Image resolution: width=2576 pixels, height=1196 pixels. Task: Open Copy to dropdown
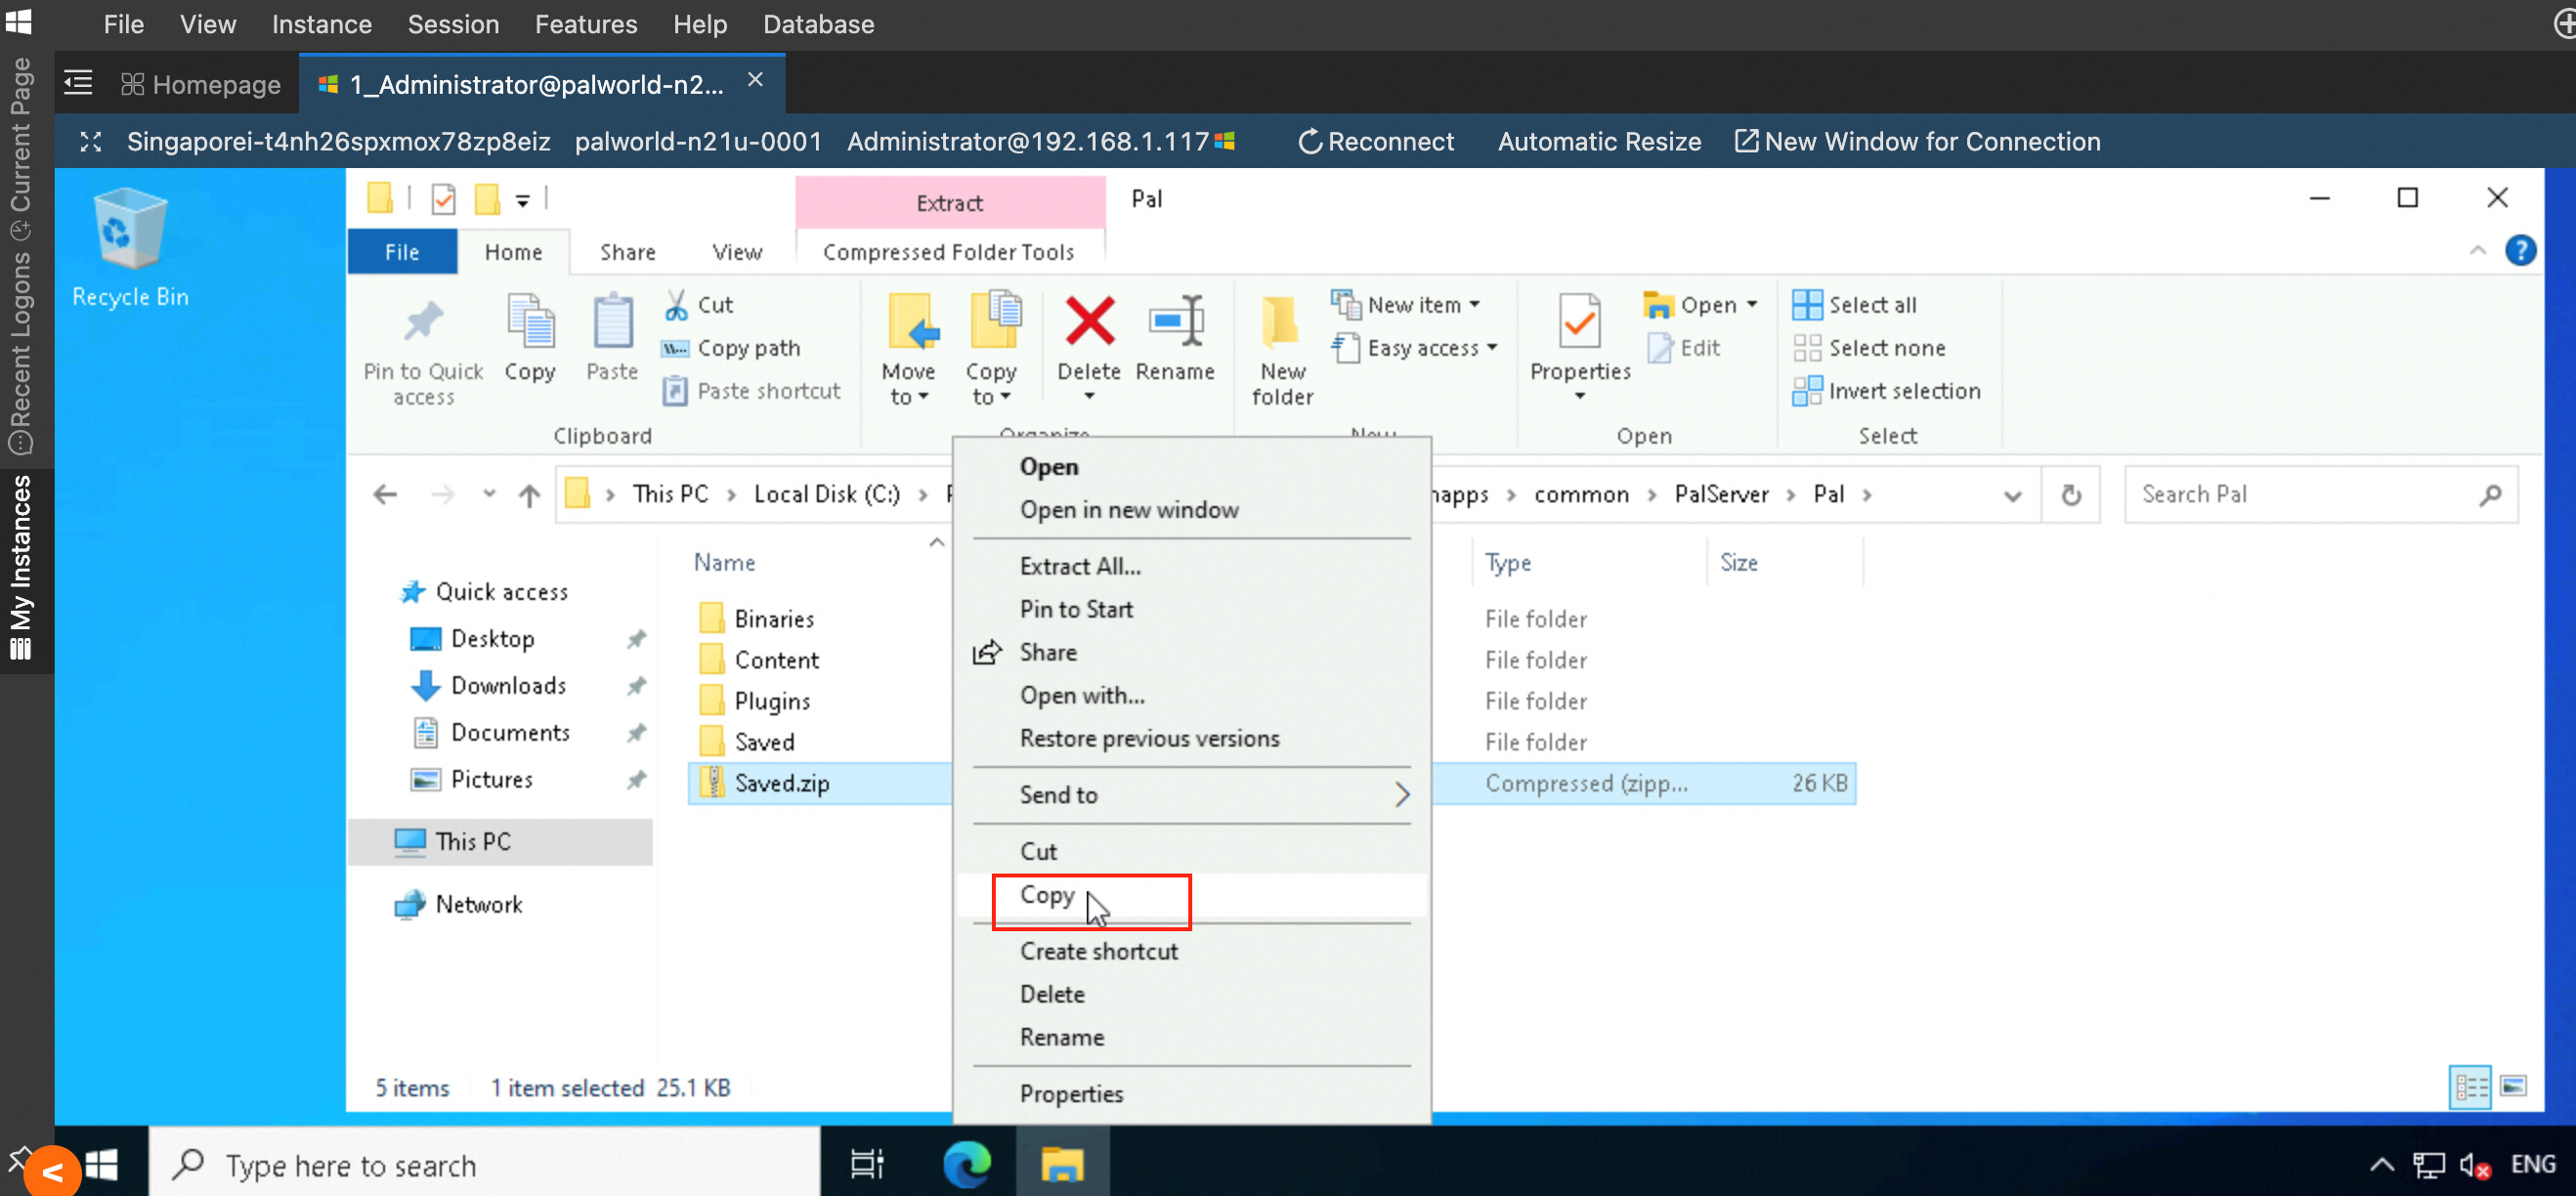click(x=990, y=384)
